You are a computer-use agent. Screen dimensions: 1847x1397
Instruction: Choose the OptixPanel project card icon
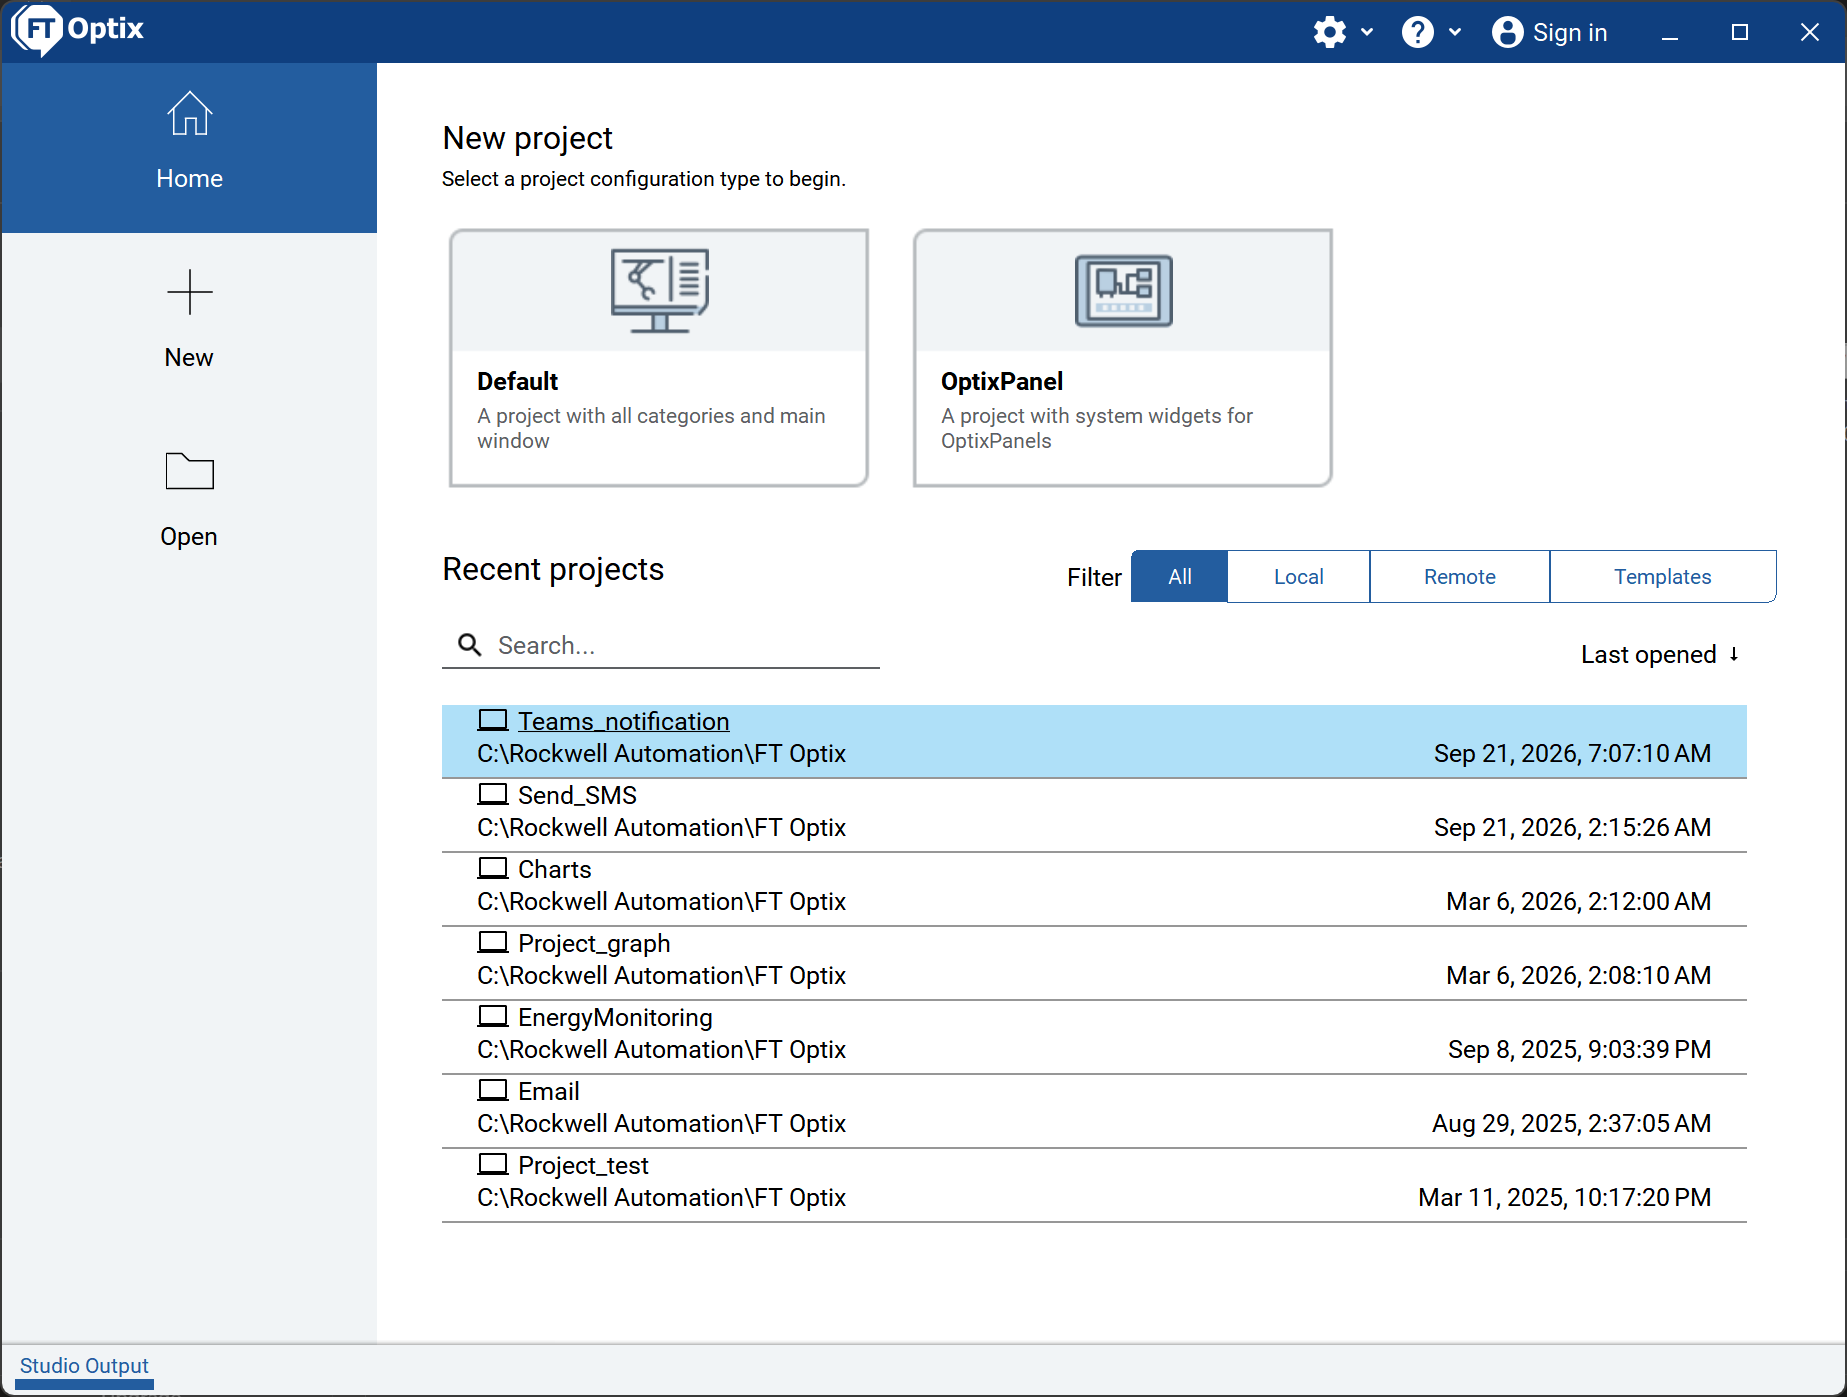click(x=1123, y=290)
